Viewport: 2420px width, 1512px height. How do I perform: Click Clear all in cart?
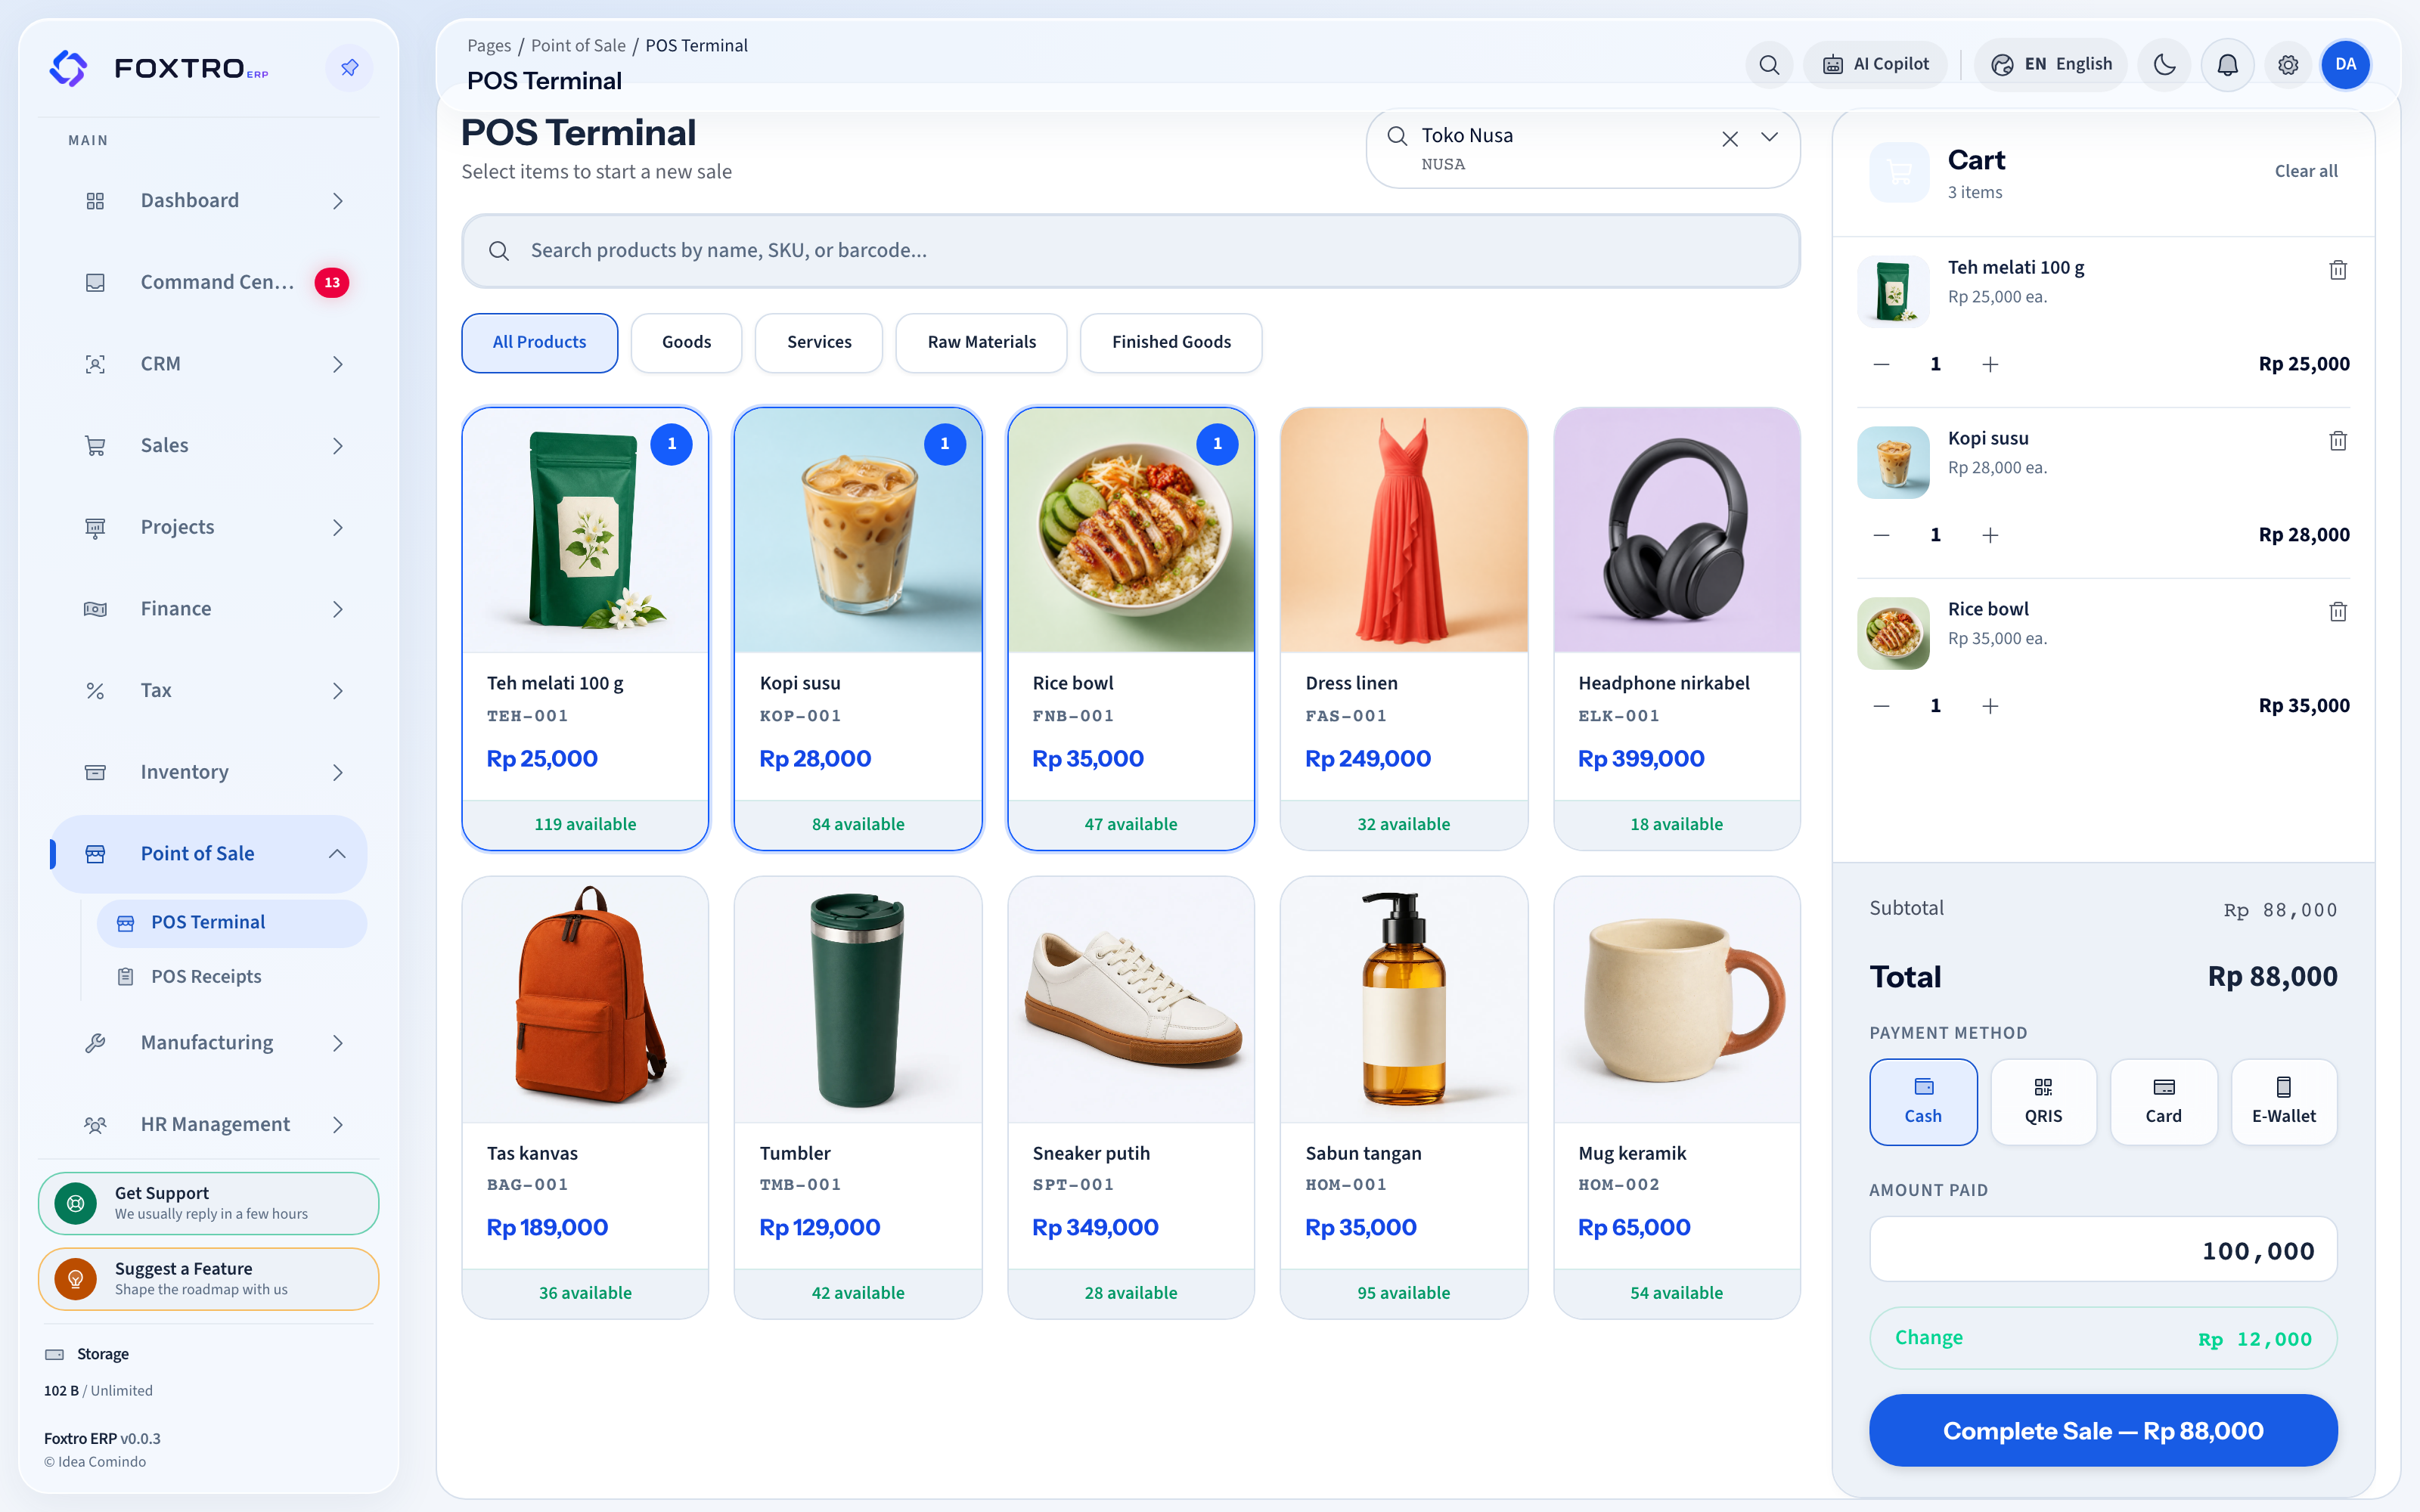pos(2306,171)
